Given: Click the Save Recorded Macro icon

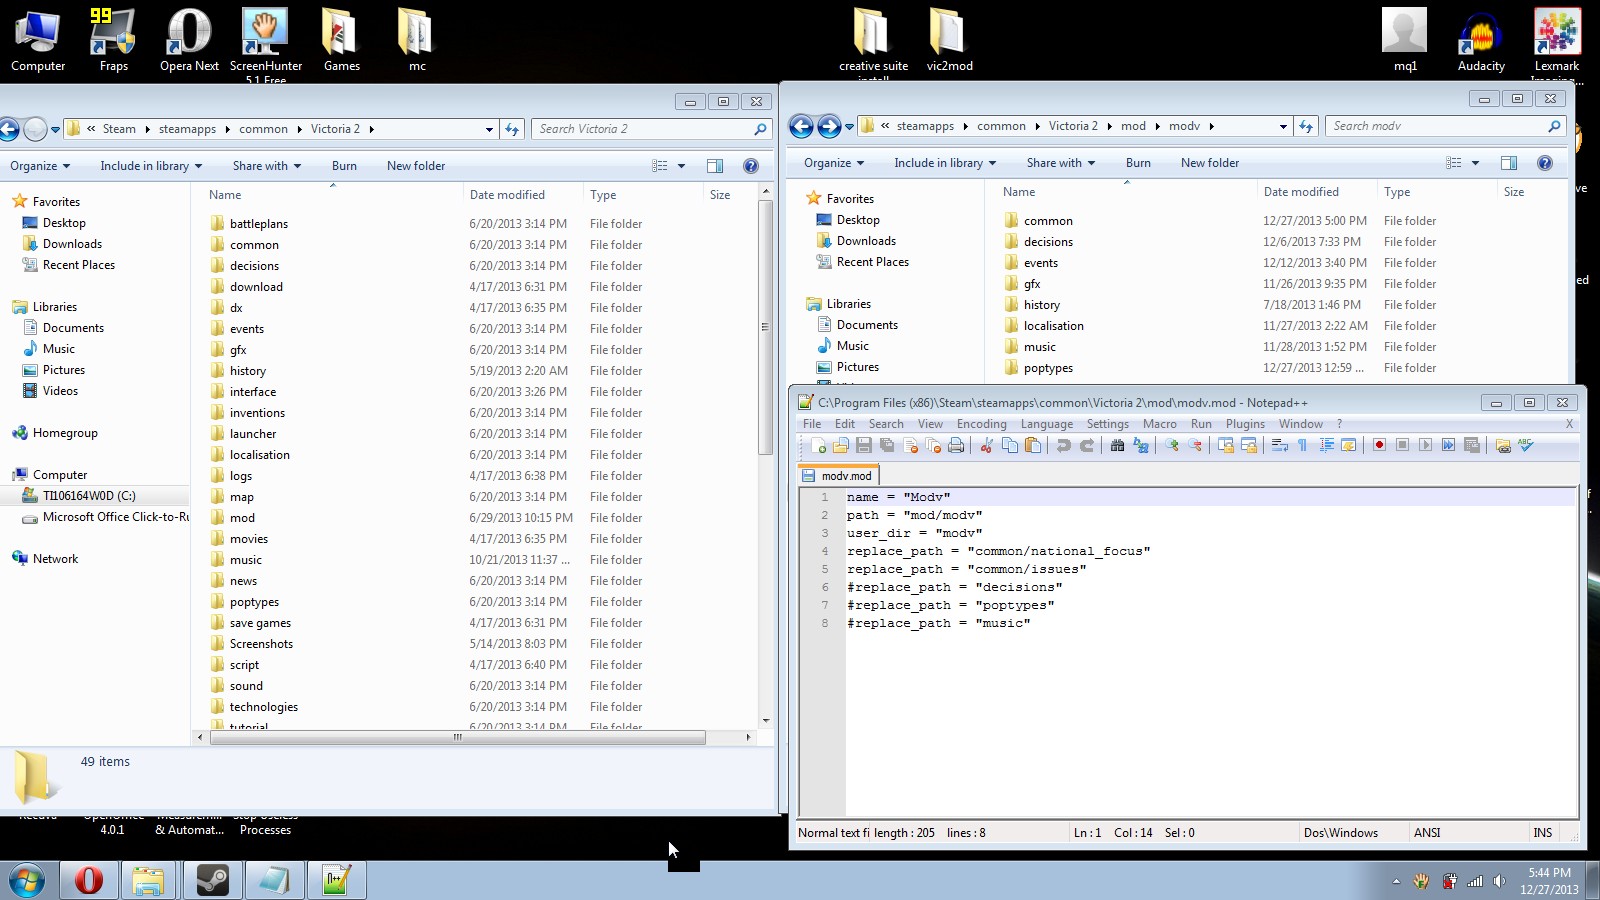Looking at the screenshot, I should point(1472,446).
